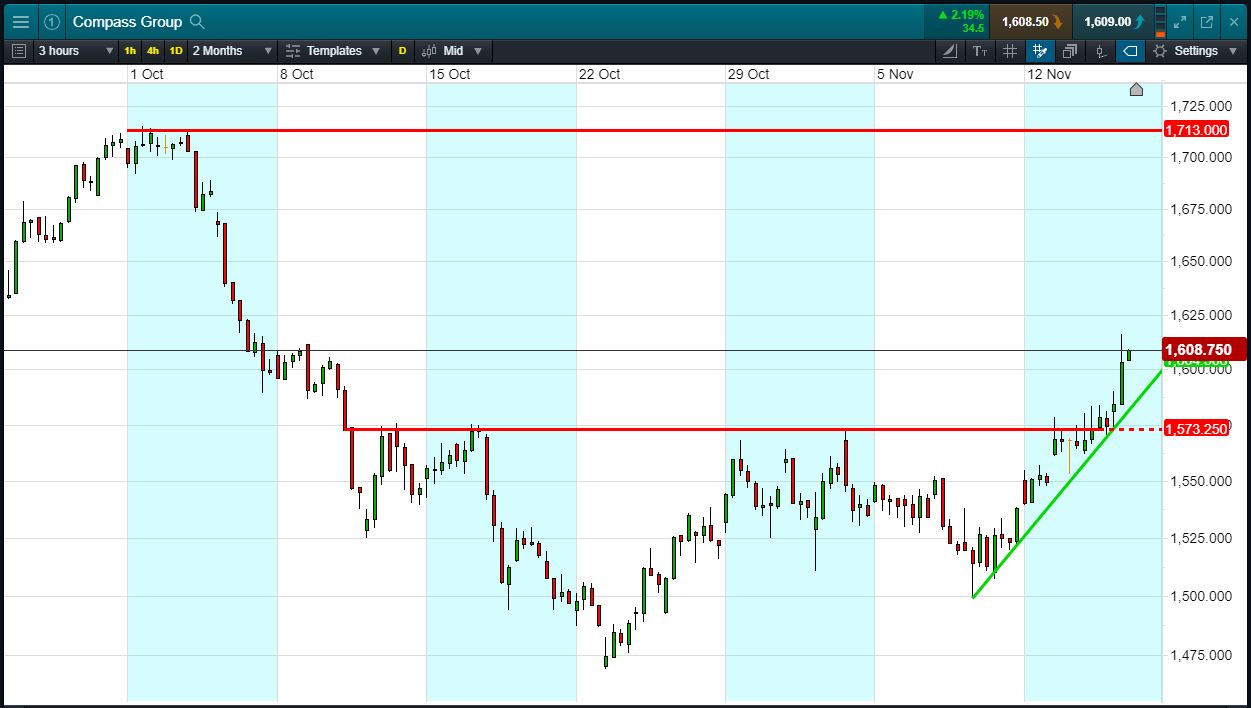Toggle the price label tag icon
Image resolution: width=1251 pixels, height=708 pixels.
1130,51
